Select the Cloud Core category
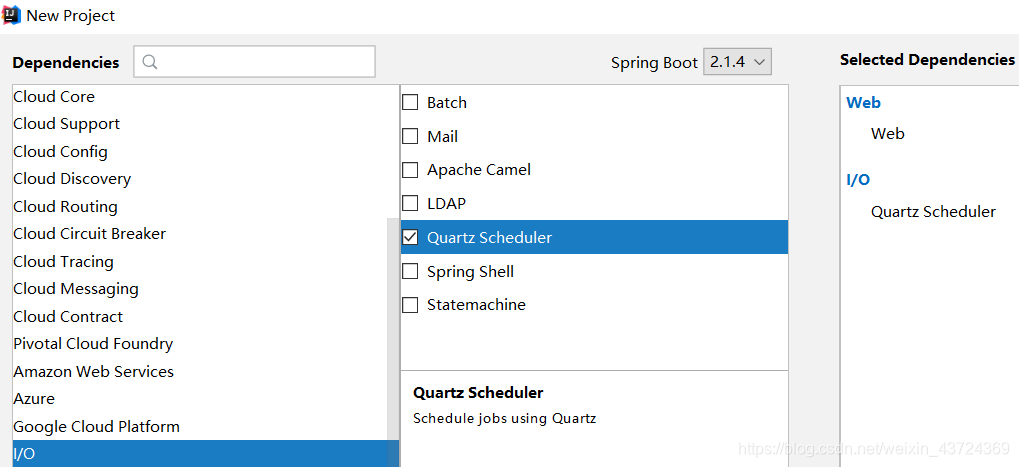Screen dimensions: 1019x467 coord(54,97)
